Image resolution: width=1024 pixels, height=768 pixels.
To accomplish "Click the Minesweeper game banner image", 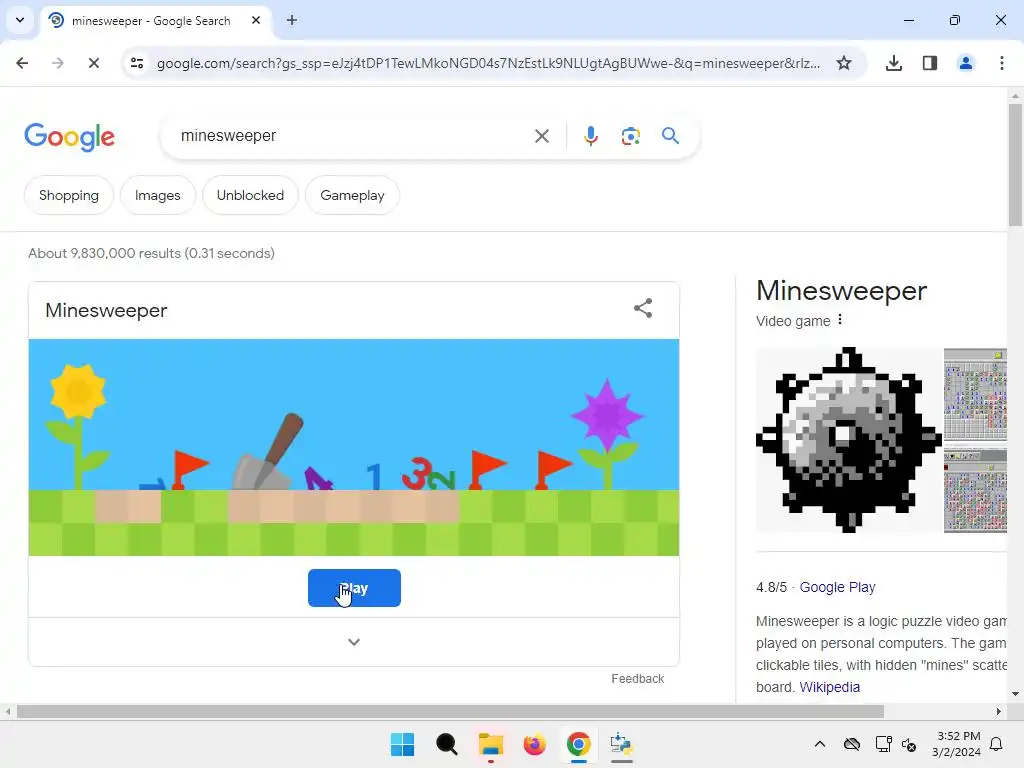I will point(354,447).
